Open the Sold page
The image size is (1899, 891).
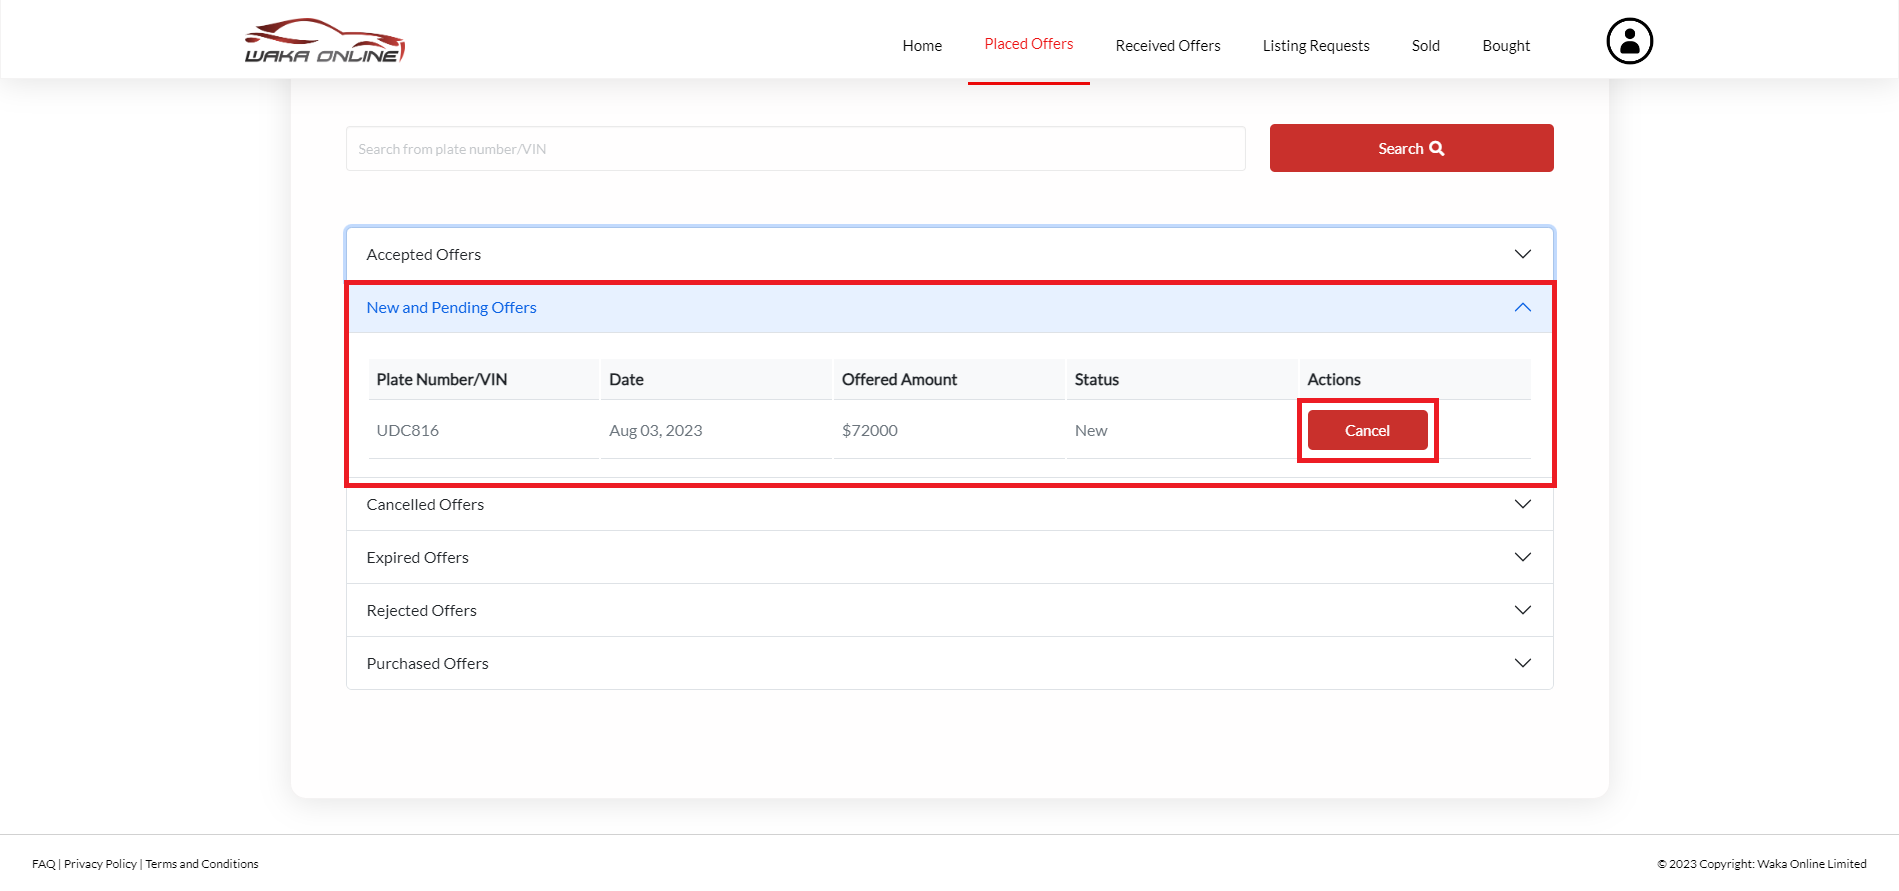pyautogui.click(x=1425, y=46)
